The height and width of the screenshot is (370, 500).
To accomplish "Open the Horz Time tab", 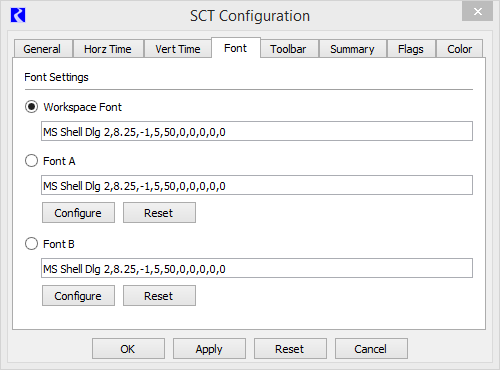I will click(x=108, y=49).
